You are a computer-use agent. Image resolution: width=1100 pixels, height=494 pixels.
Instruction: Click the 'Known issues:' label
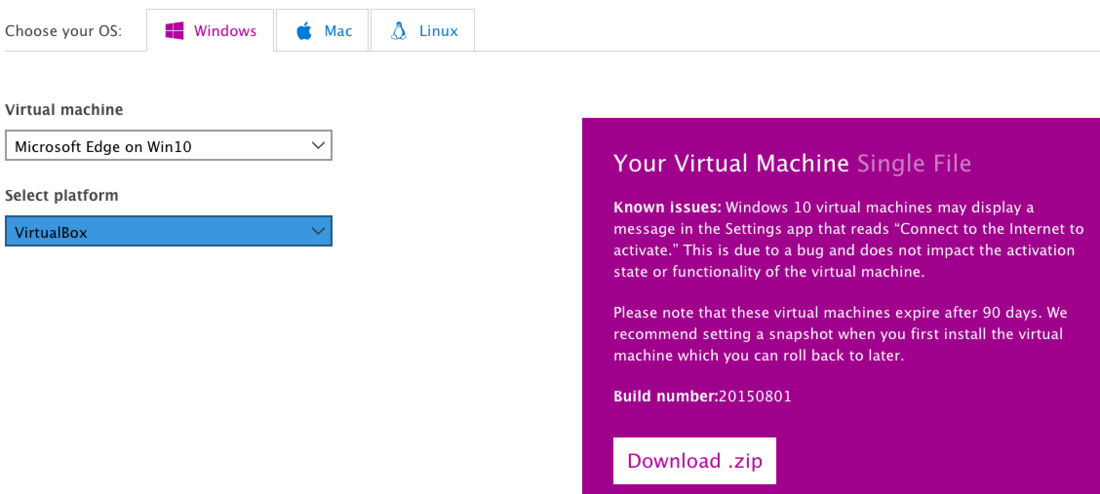point(667,208)
